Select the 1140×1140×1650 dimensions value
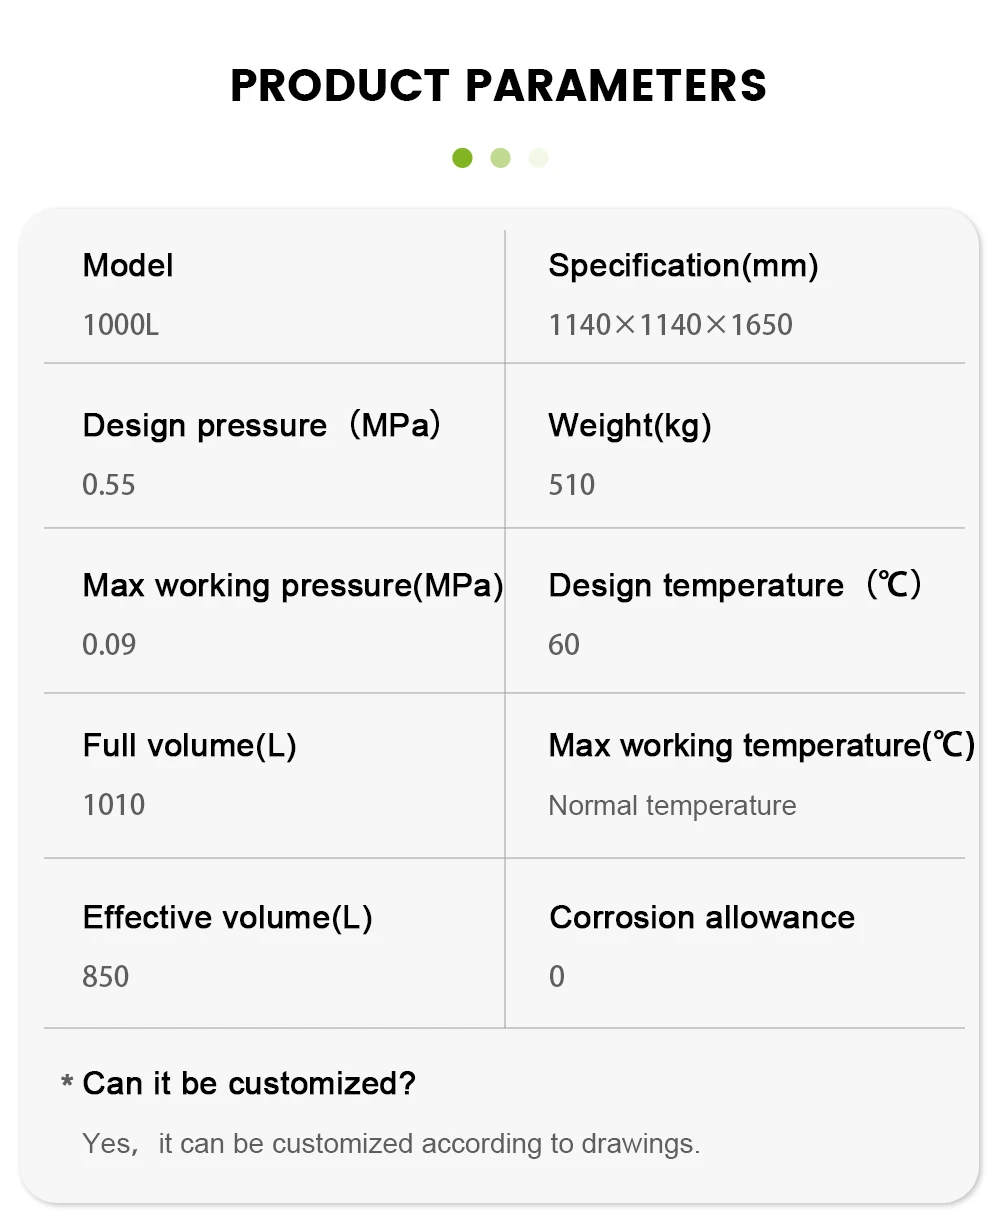1000x1230 pixels. (671, 325)
